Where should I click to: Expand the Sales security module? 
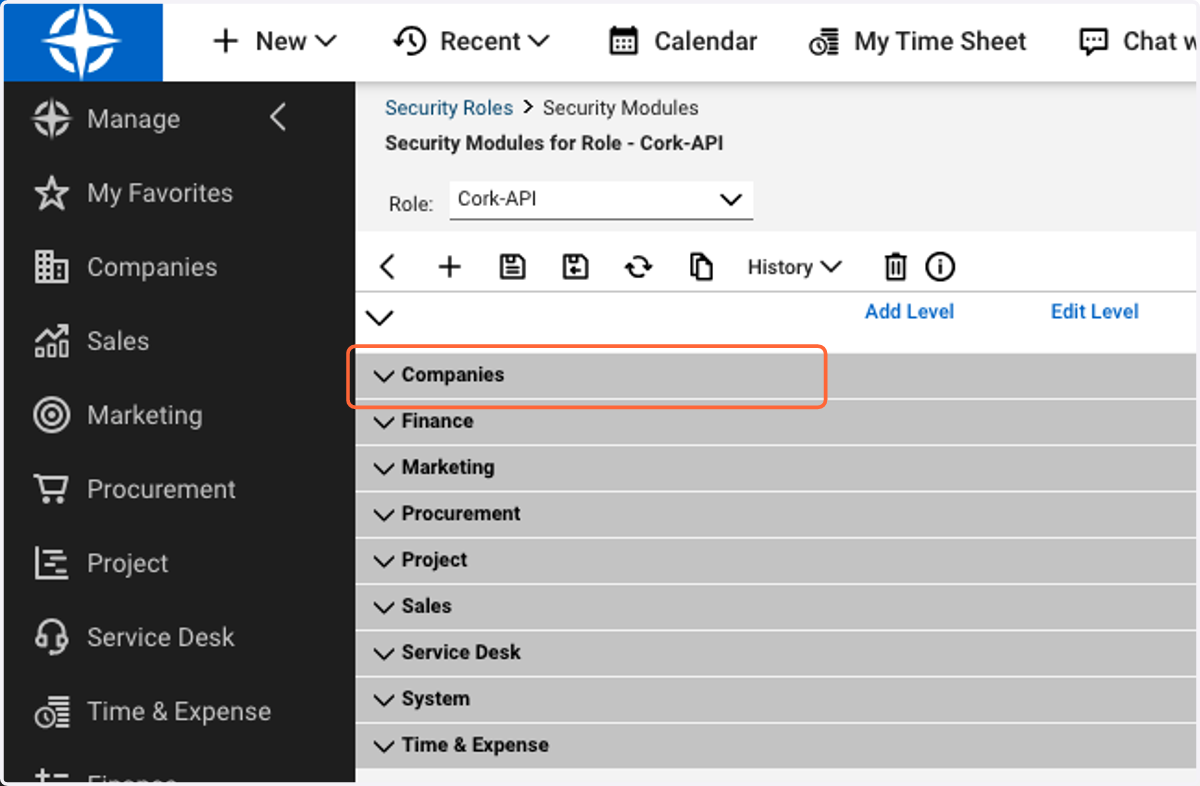coord(384,607)
